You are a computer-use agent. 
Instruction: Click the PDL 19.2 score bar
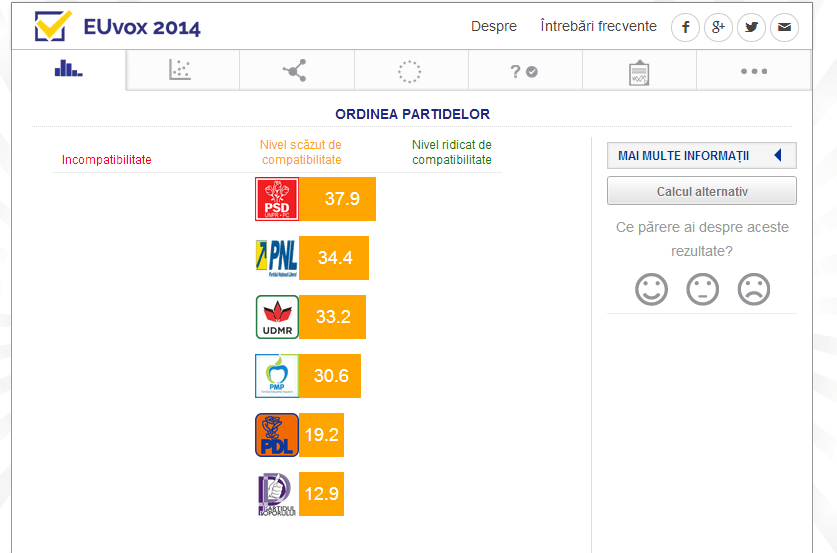click(x=321, y=435)
